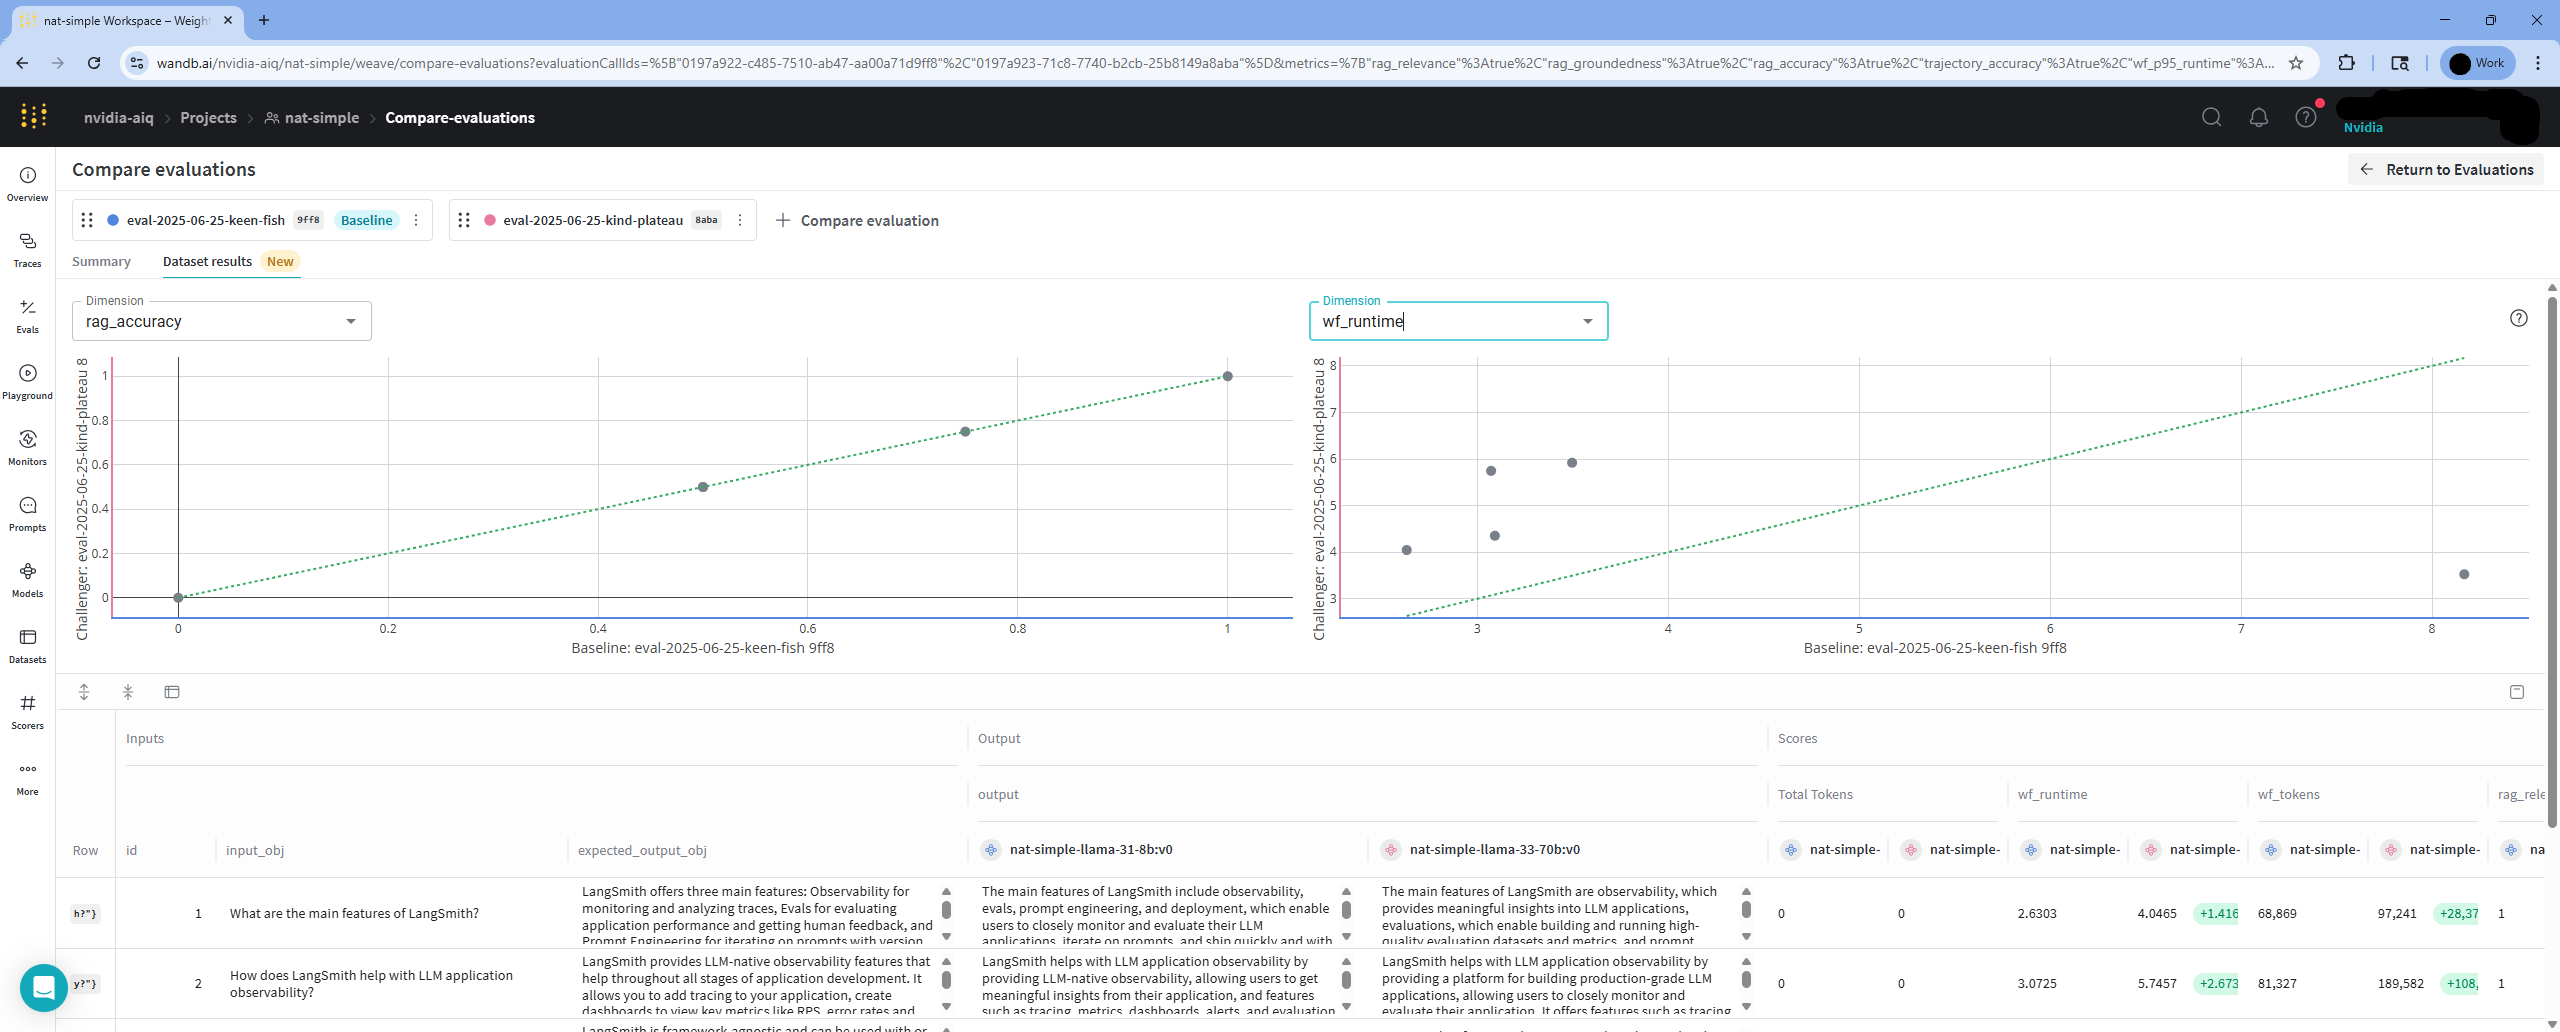
Task: Click the Monitors sidebar icon
Action: point(27,446)
